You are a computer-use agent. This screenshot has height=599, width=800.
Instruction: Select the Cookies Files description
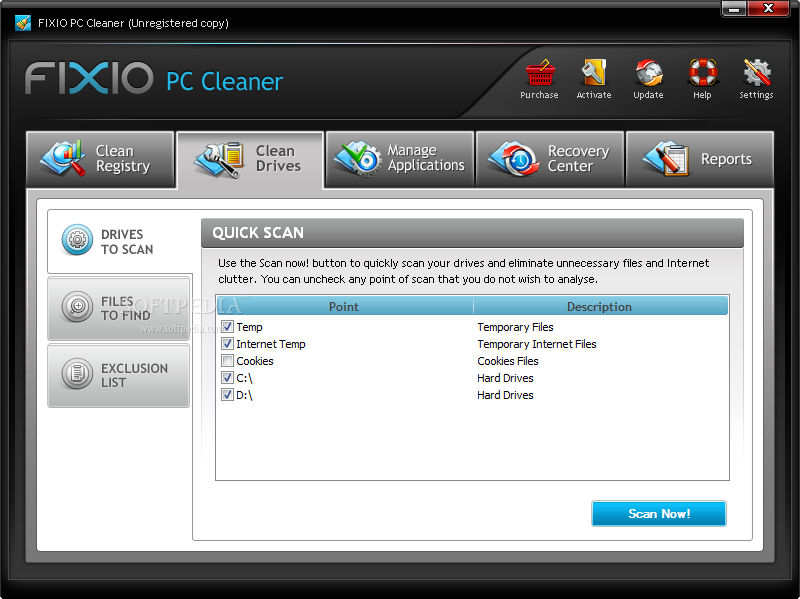[508, 361]
